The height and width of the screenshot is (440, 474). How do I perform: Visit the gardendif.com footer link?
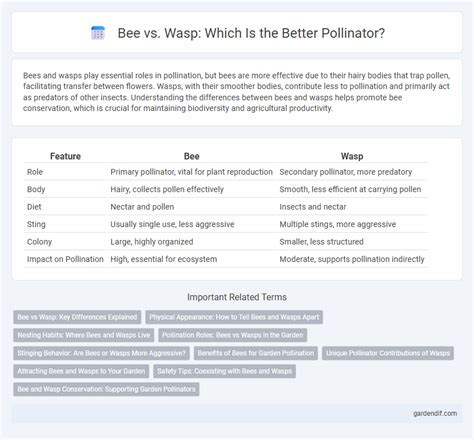[x=435, y=413]
